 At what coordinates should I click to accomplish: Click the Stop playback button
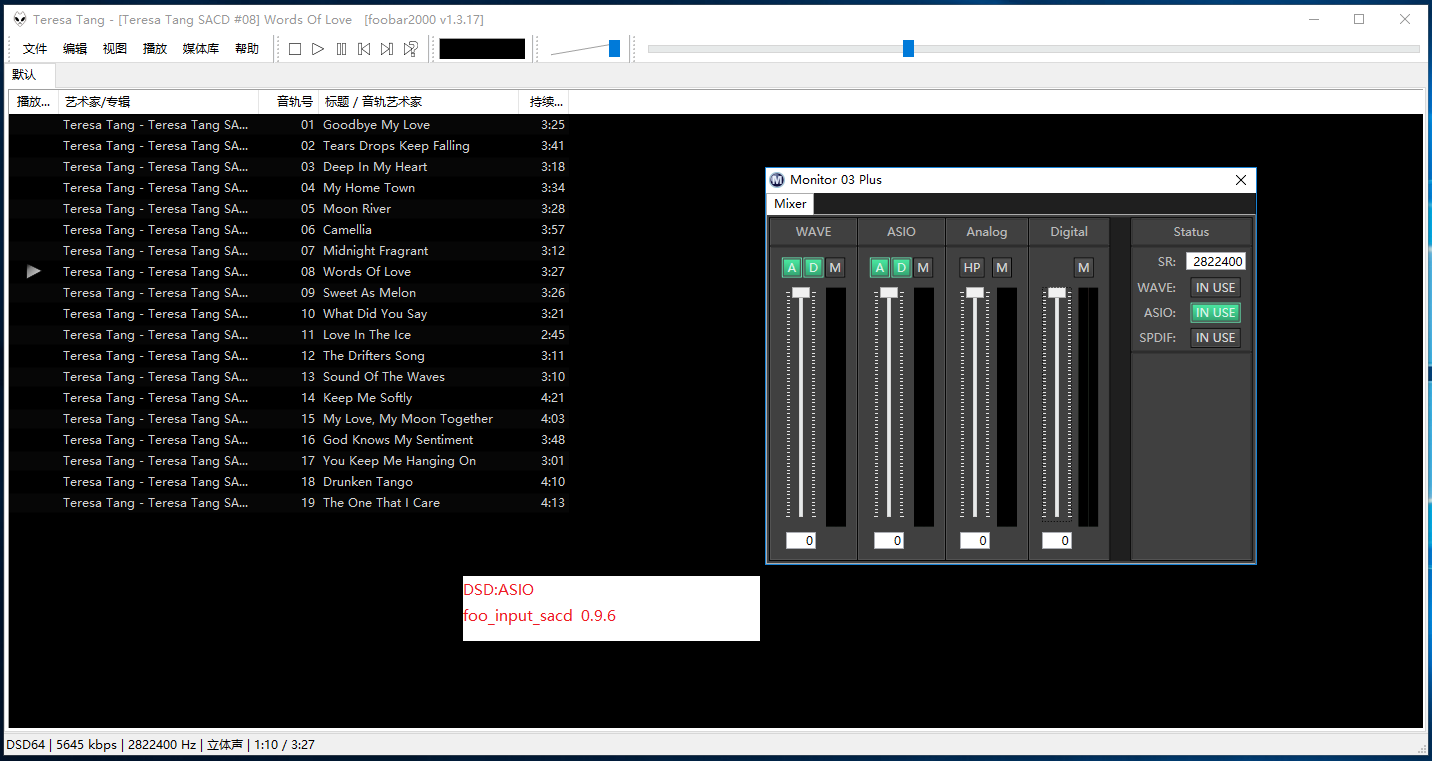295,49
